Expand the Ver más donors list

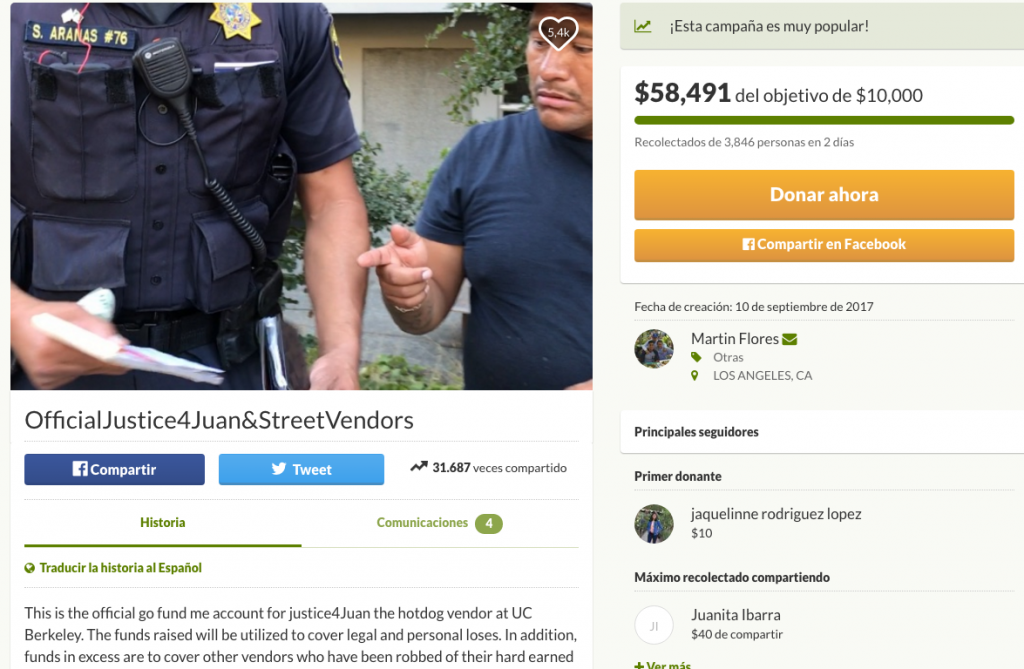tap(663, 664)
